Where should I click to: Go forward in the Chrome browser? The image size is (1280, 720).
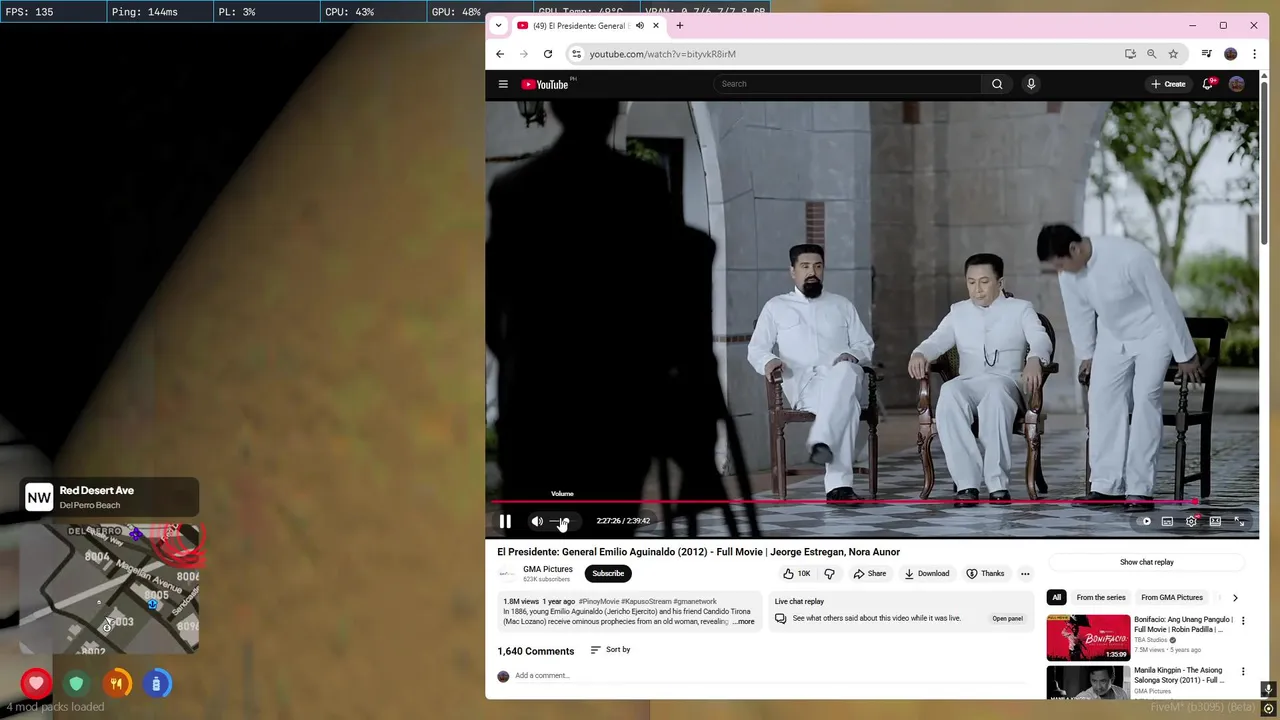point(524,54)
